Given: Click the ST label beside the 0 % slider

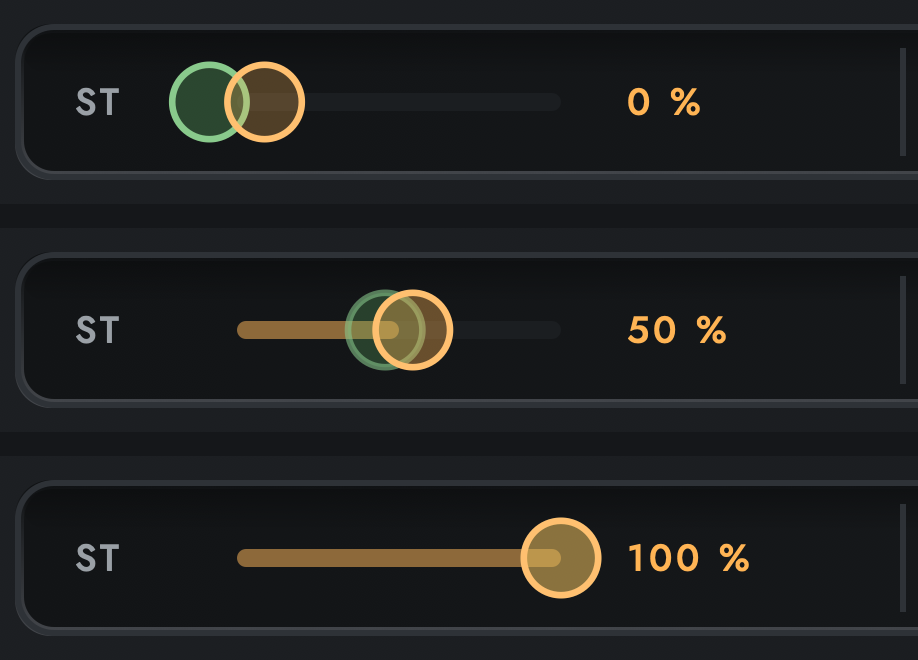Looking at the screenshot, I should (98, 102).
